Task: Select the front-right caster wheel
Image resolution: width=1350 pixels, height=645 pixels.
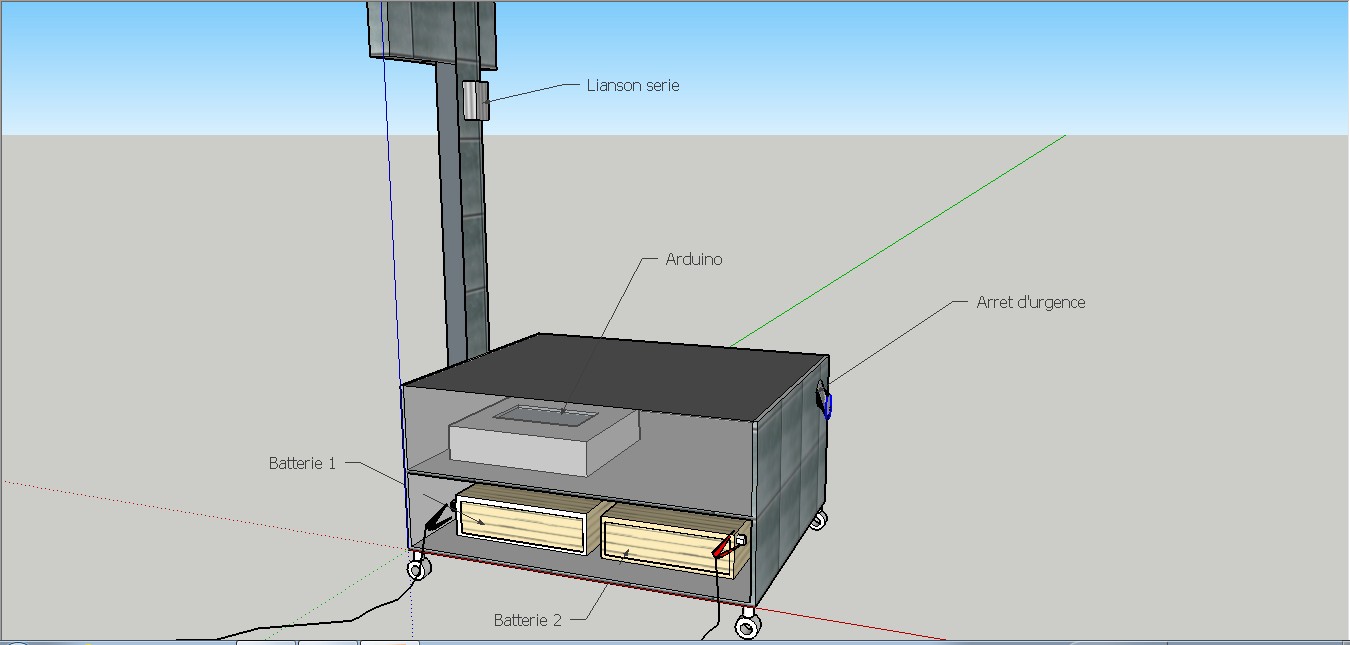Action: coord(747,627)
